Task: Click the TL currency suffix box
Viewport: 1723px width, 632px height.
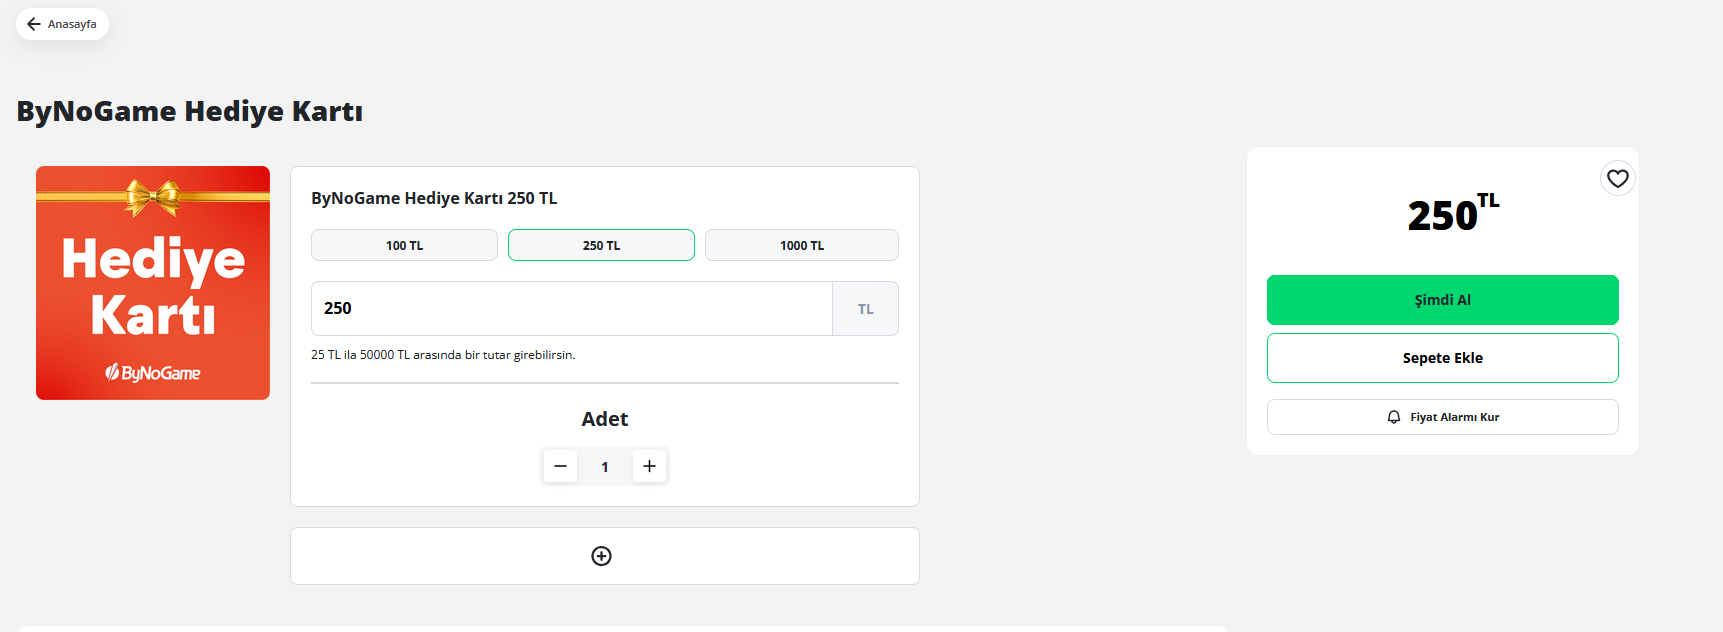Action: [x=865, y=309]
